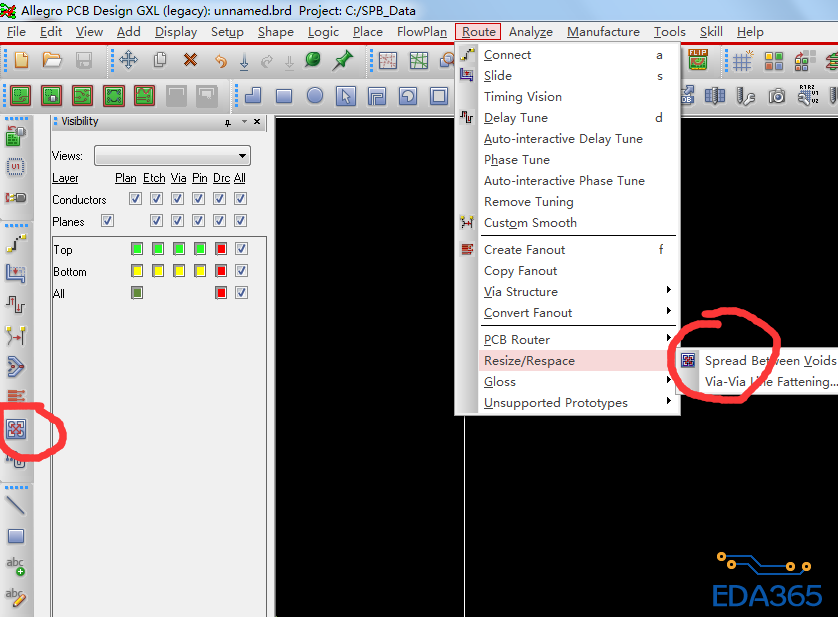Click the Via column header
The height and width of the screenshot is (617, 838).
click(179, 178)
